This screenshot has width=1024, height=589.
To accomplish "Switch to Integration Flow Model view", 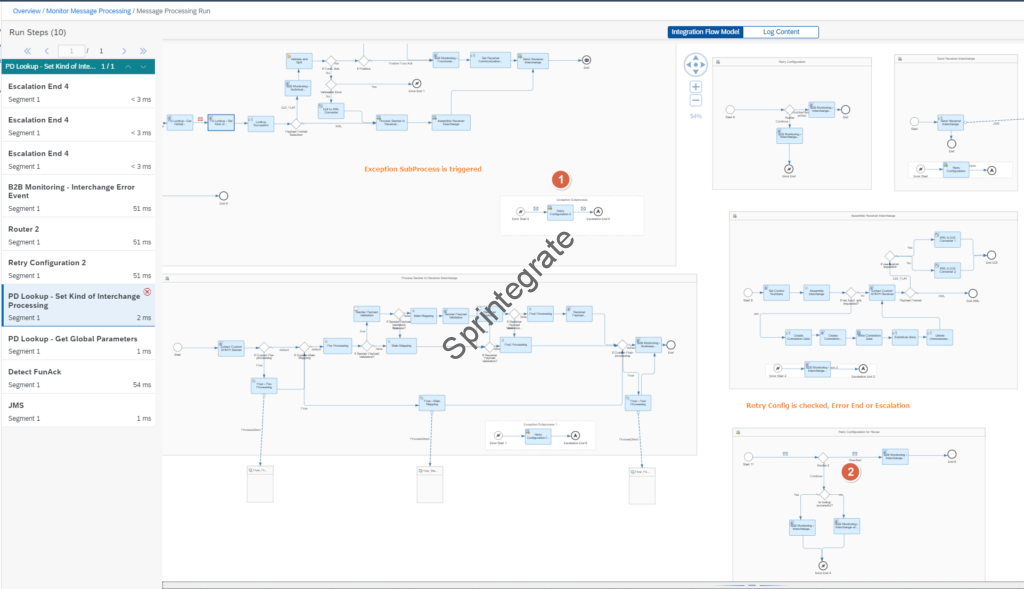I will 705,32.
